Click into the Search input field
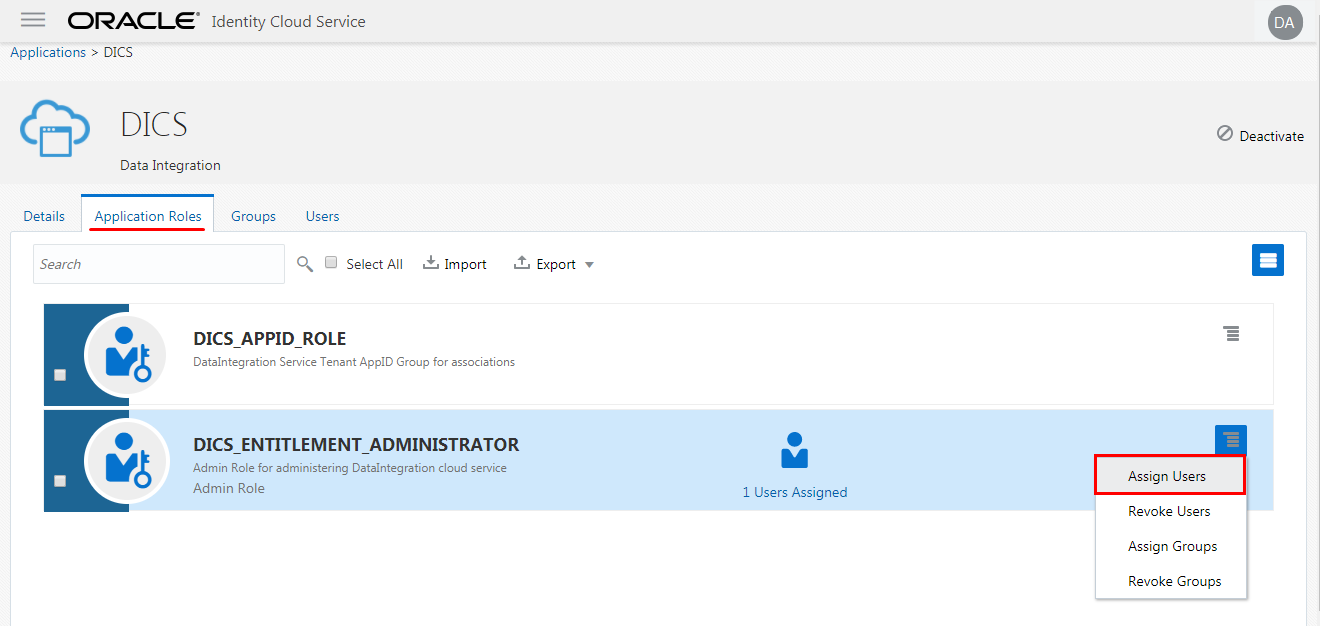This screenshot has height=626, width=1320. tap(159, 264)
